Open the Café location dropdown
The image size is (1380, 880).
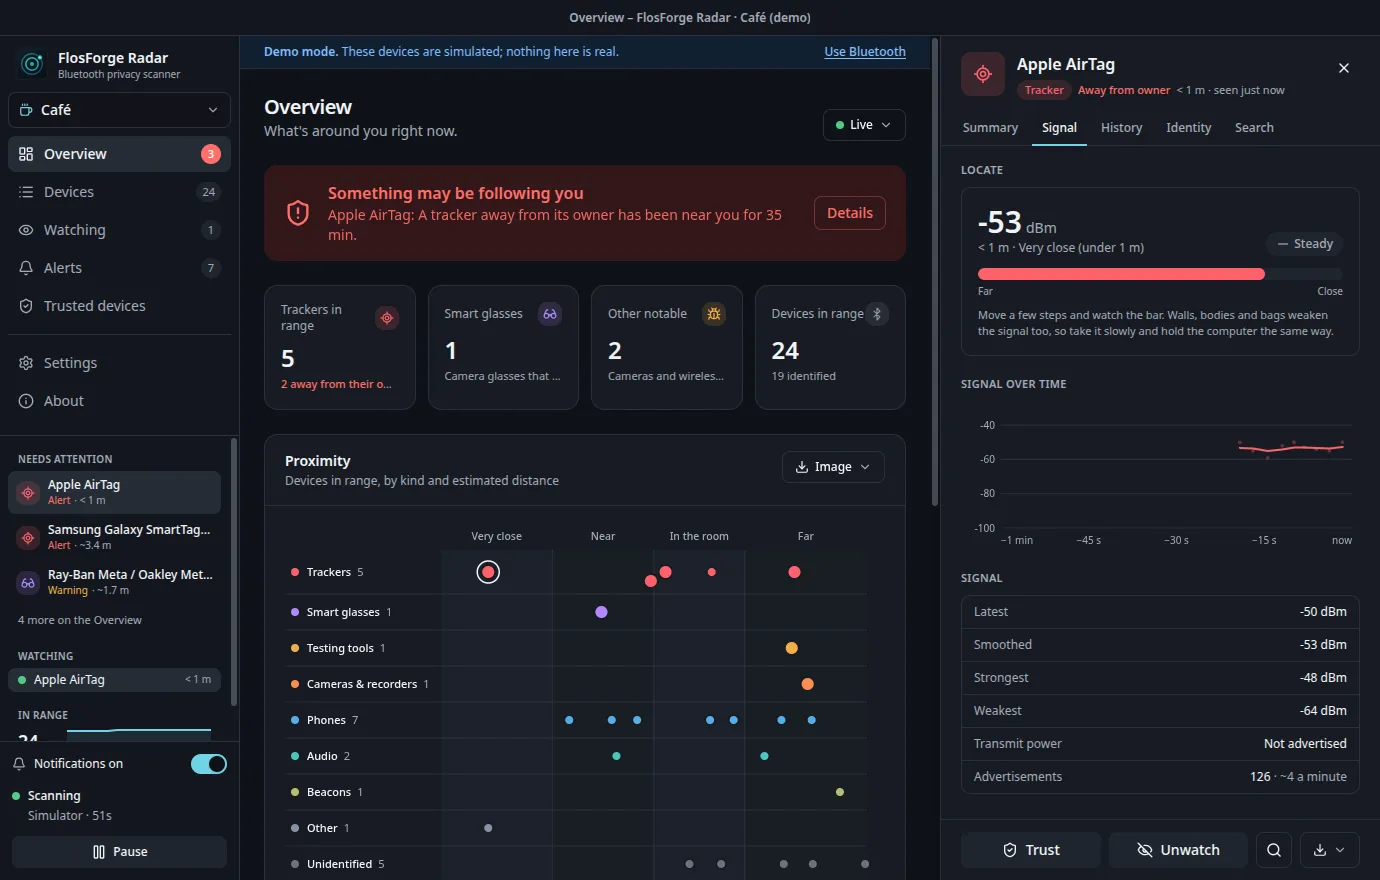point(119,110)
